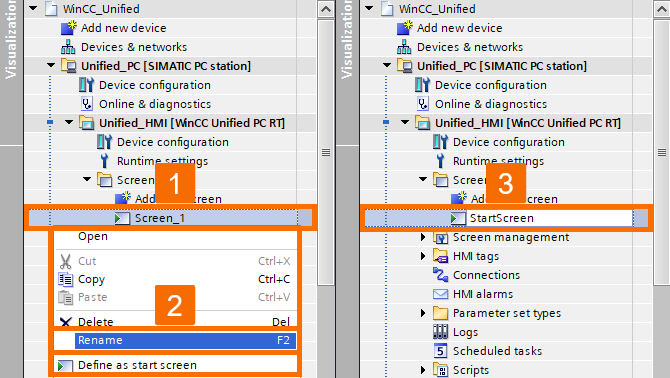Collapse WinCC_Unified project in right tree
This screenshot has height=378, width=670.
pos(369,9)
